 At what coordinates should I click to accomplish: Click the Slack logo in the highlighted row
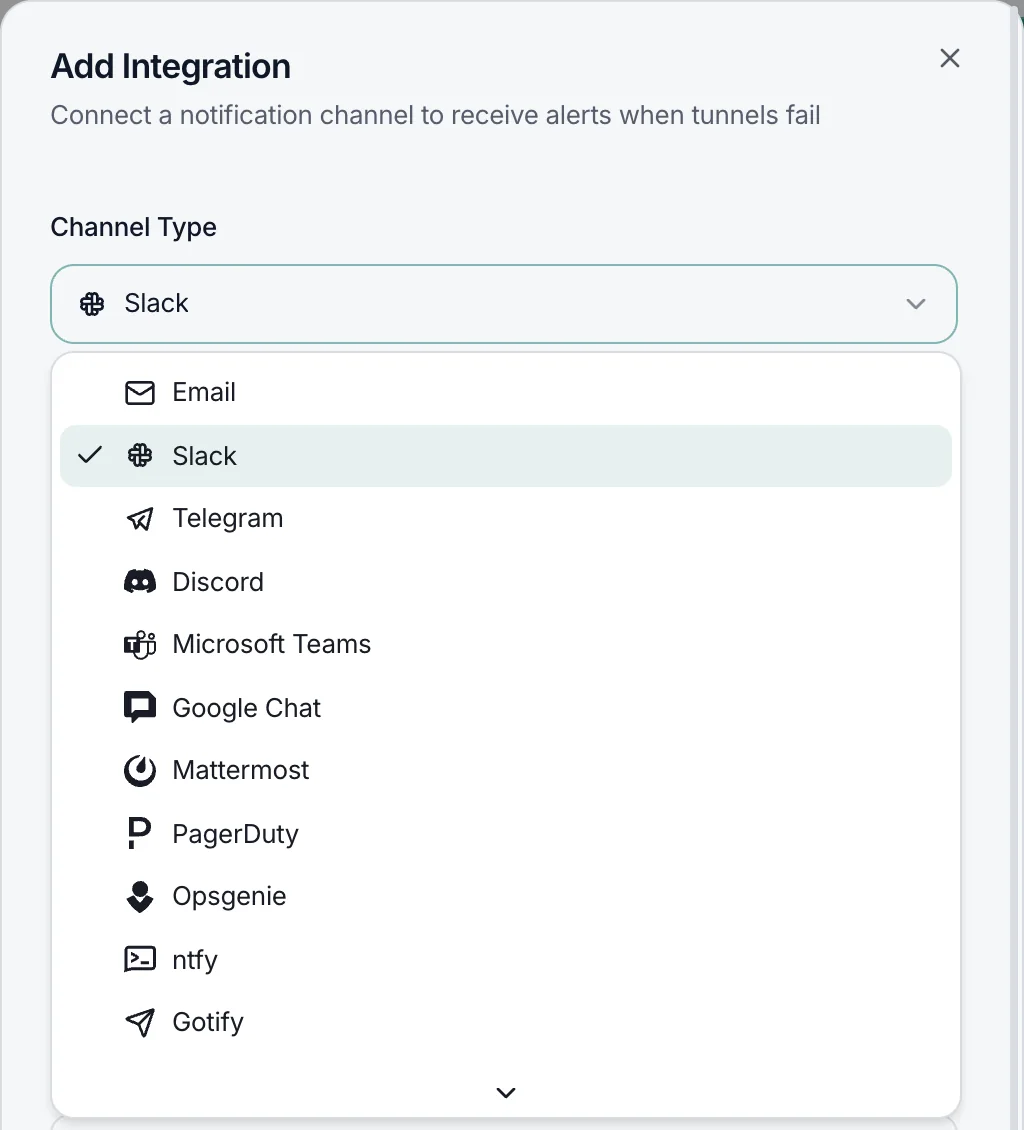140,455
